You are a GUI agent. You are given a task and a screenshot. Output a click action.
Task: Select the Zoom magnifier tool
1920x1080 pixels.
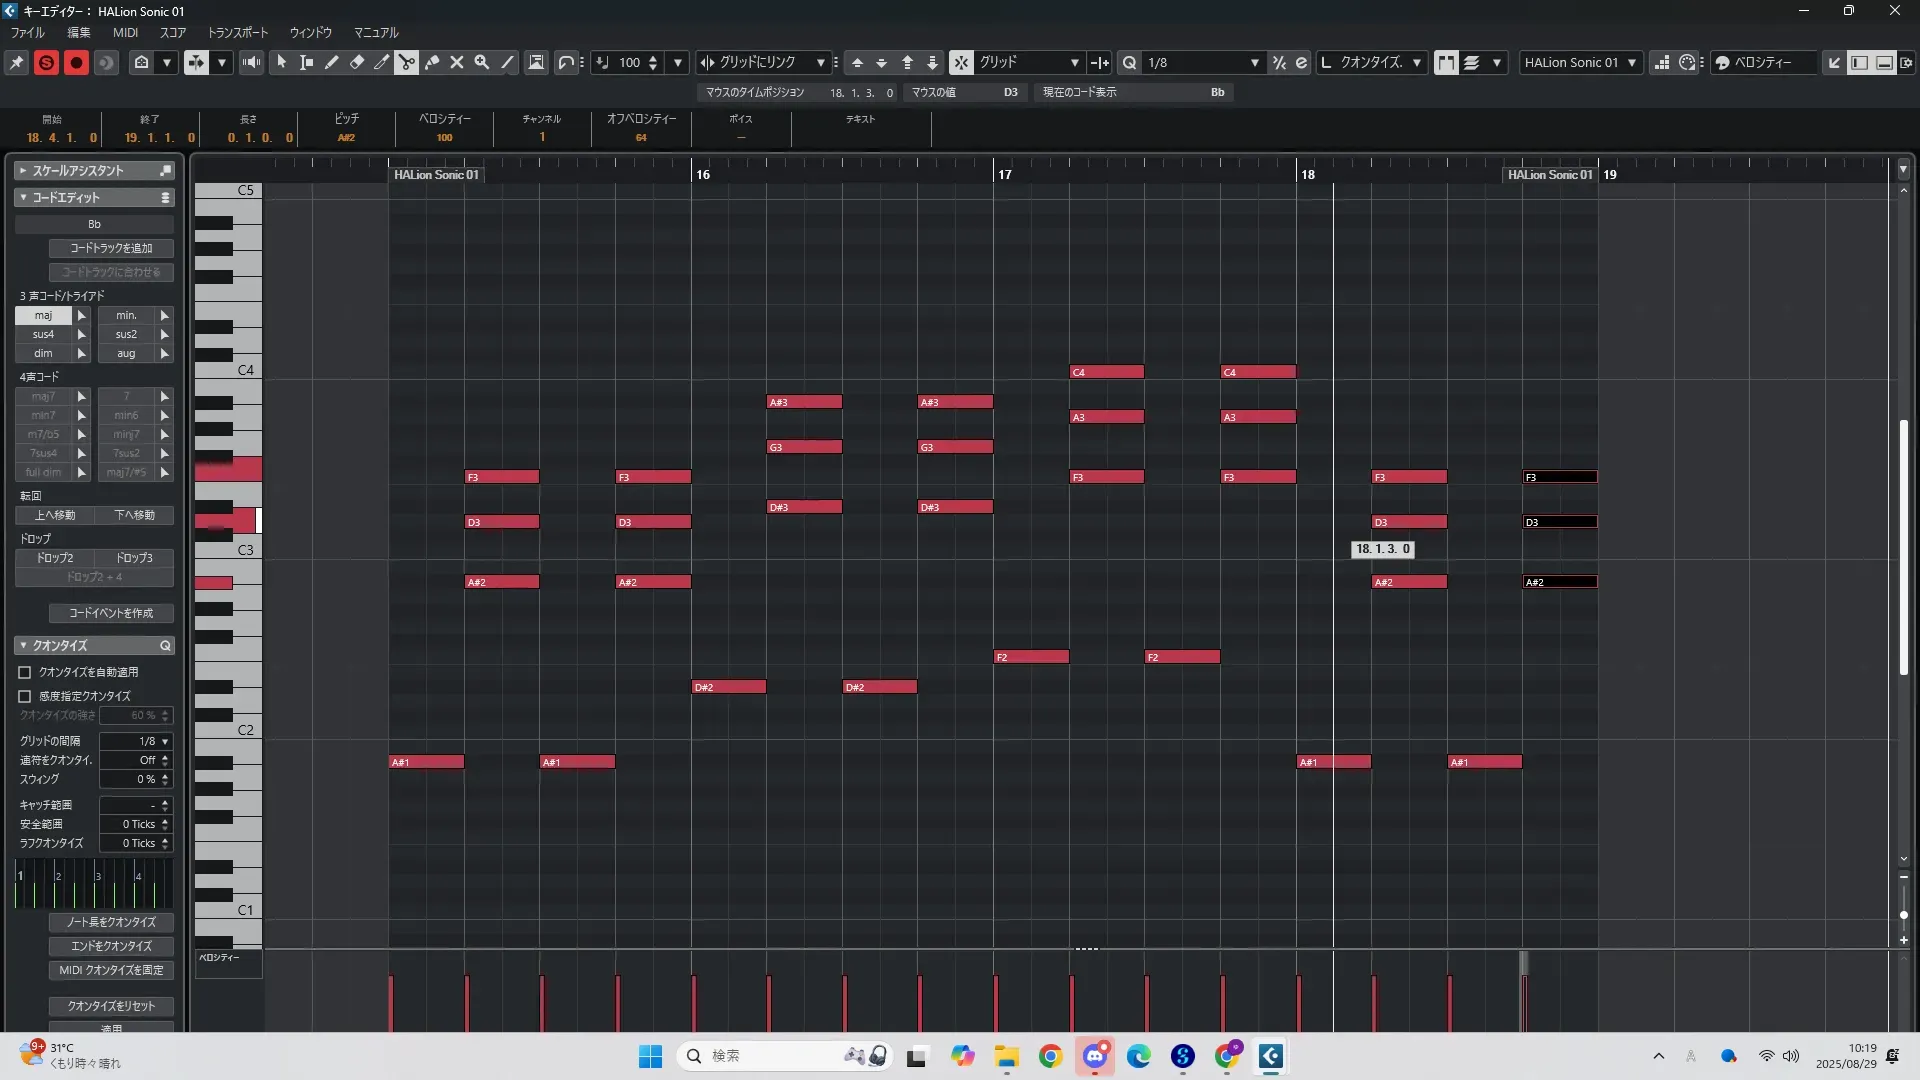[482, 62]
